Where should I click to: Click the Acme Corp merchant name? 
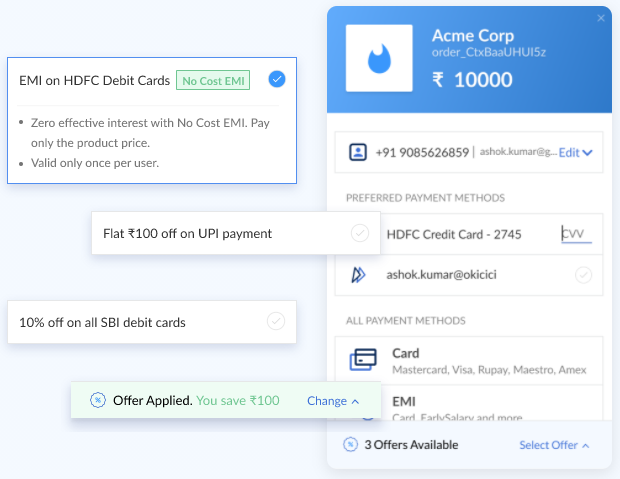click(473, 36)
